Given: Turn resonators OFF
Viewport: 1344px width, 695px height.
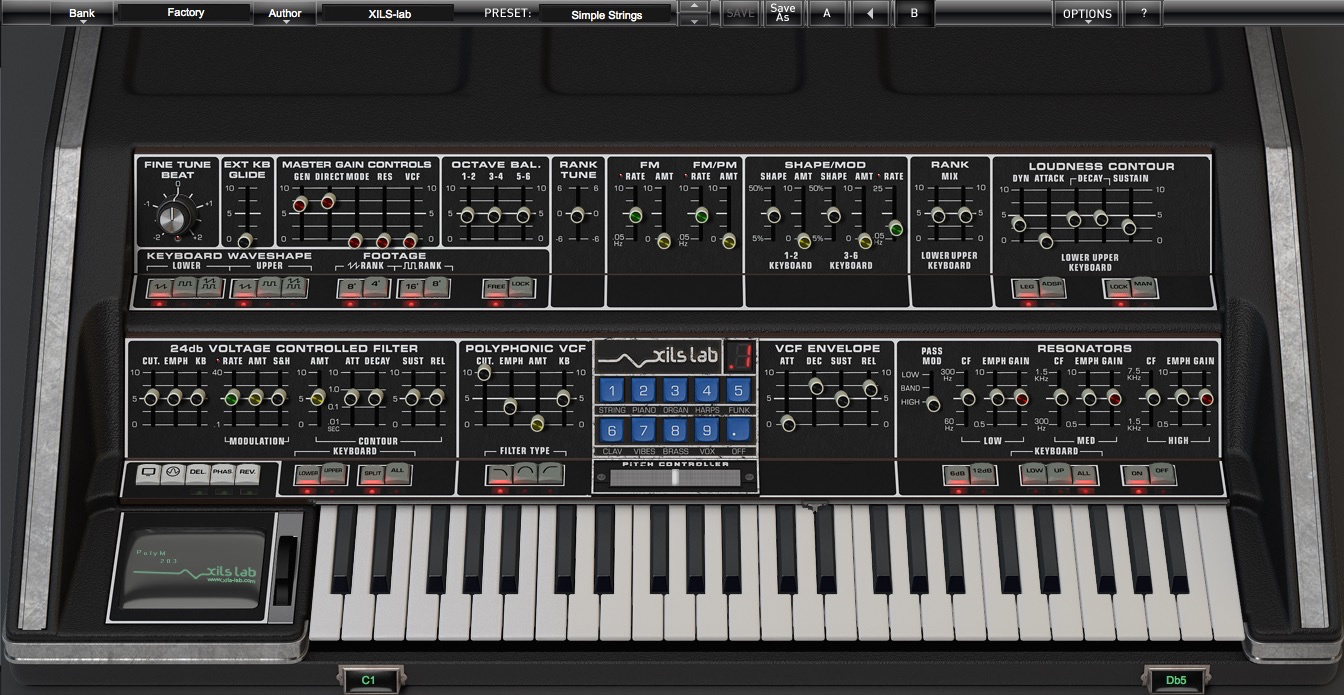Looking at the screenshot, I should click(1162, 474).
